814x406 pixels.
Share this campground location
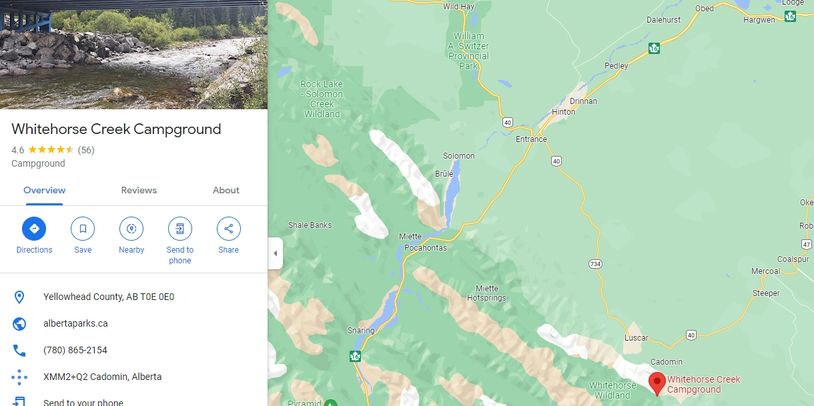[x=228, y=229]
